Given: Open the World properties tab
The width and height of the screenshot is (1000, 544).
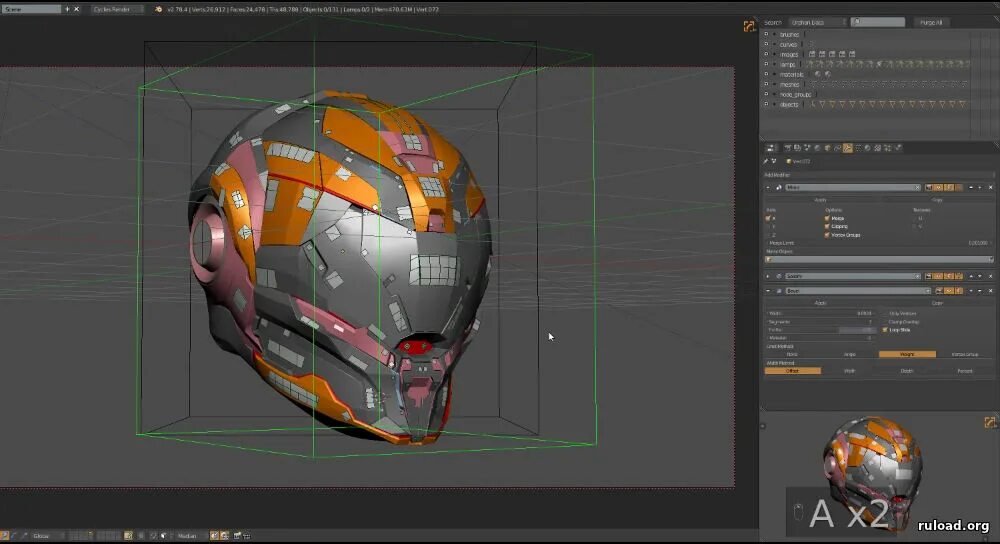Looking at the screenshot, I should (817, 148).
